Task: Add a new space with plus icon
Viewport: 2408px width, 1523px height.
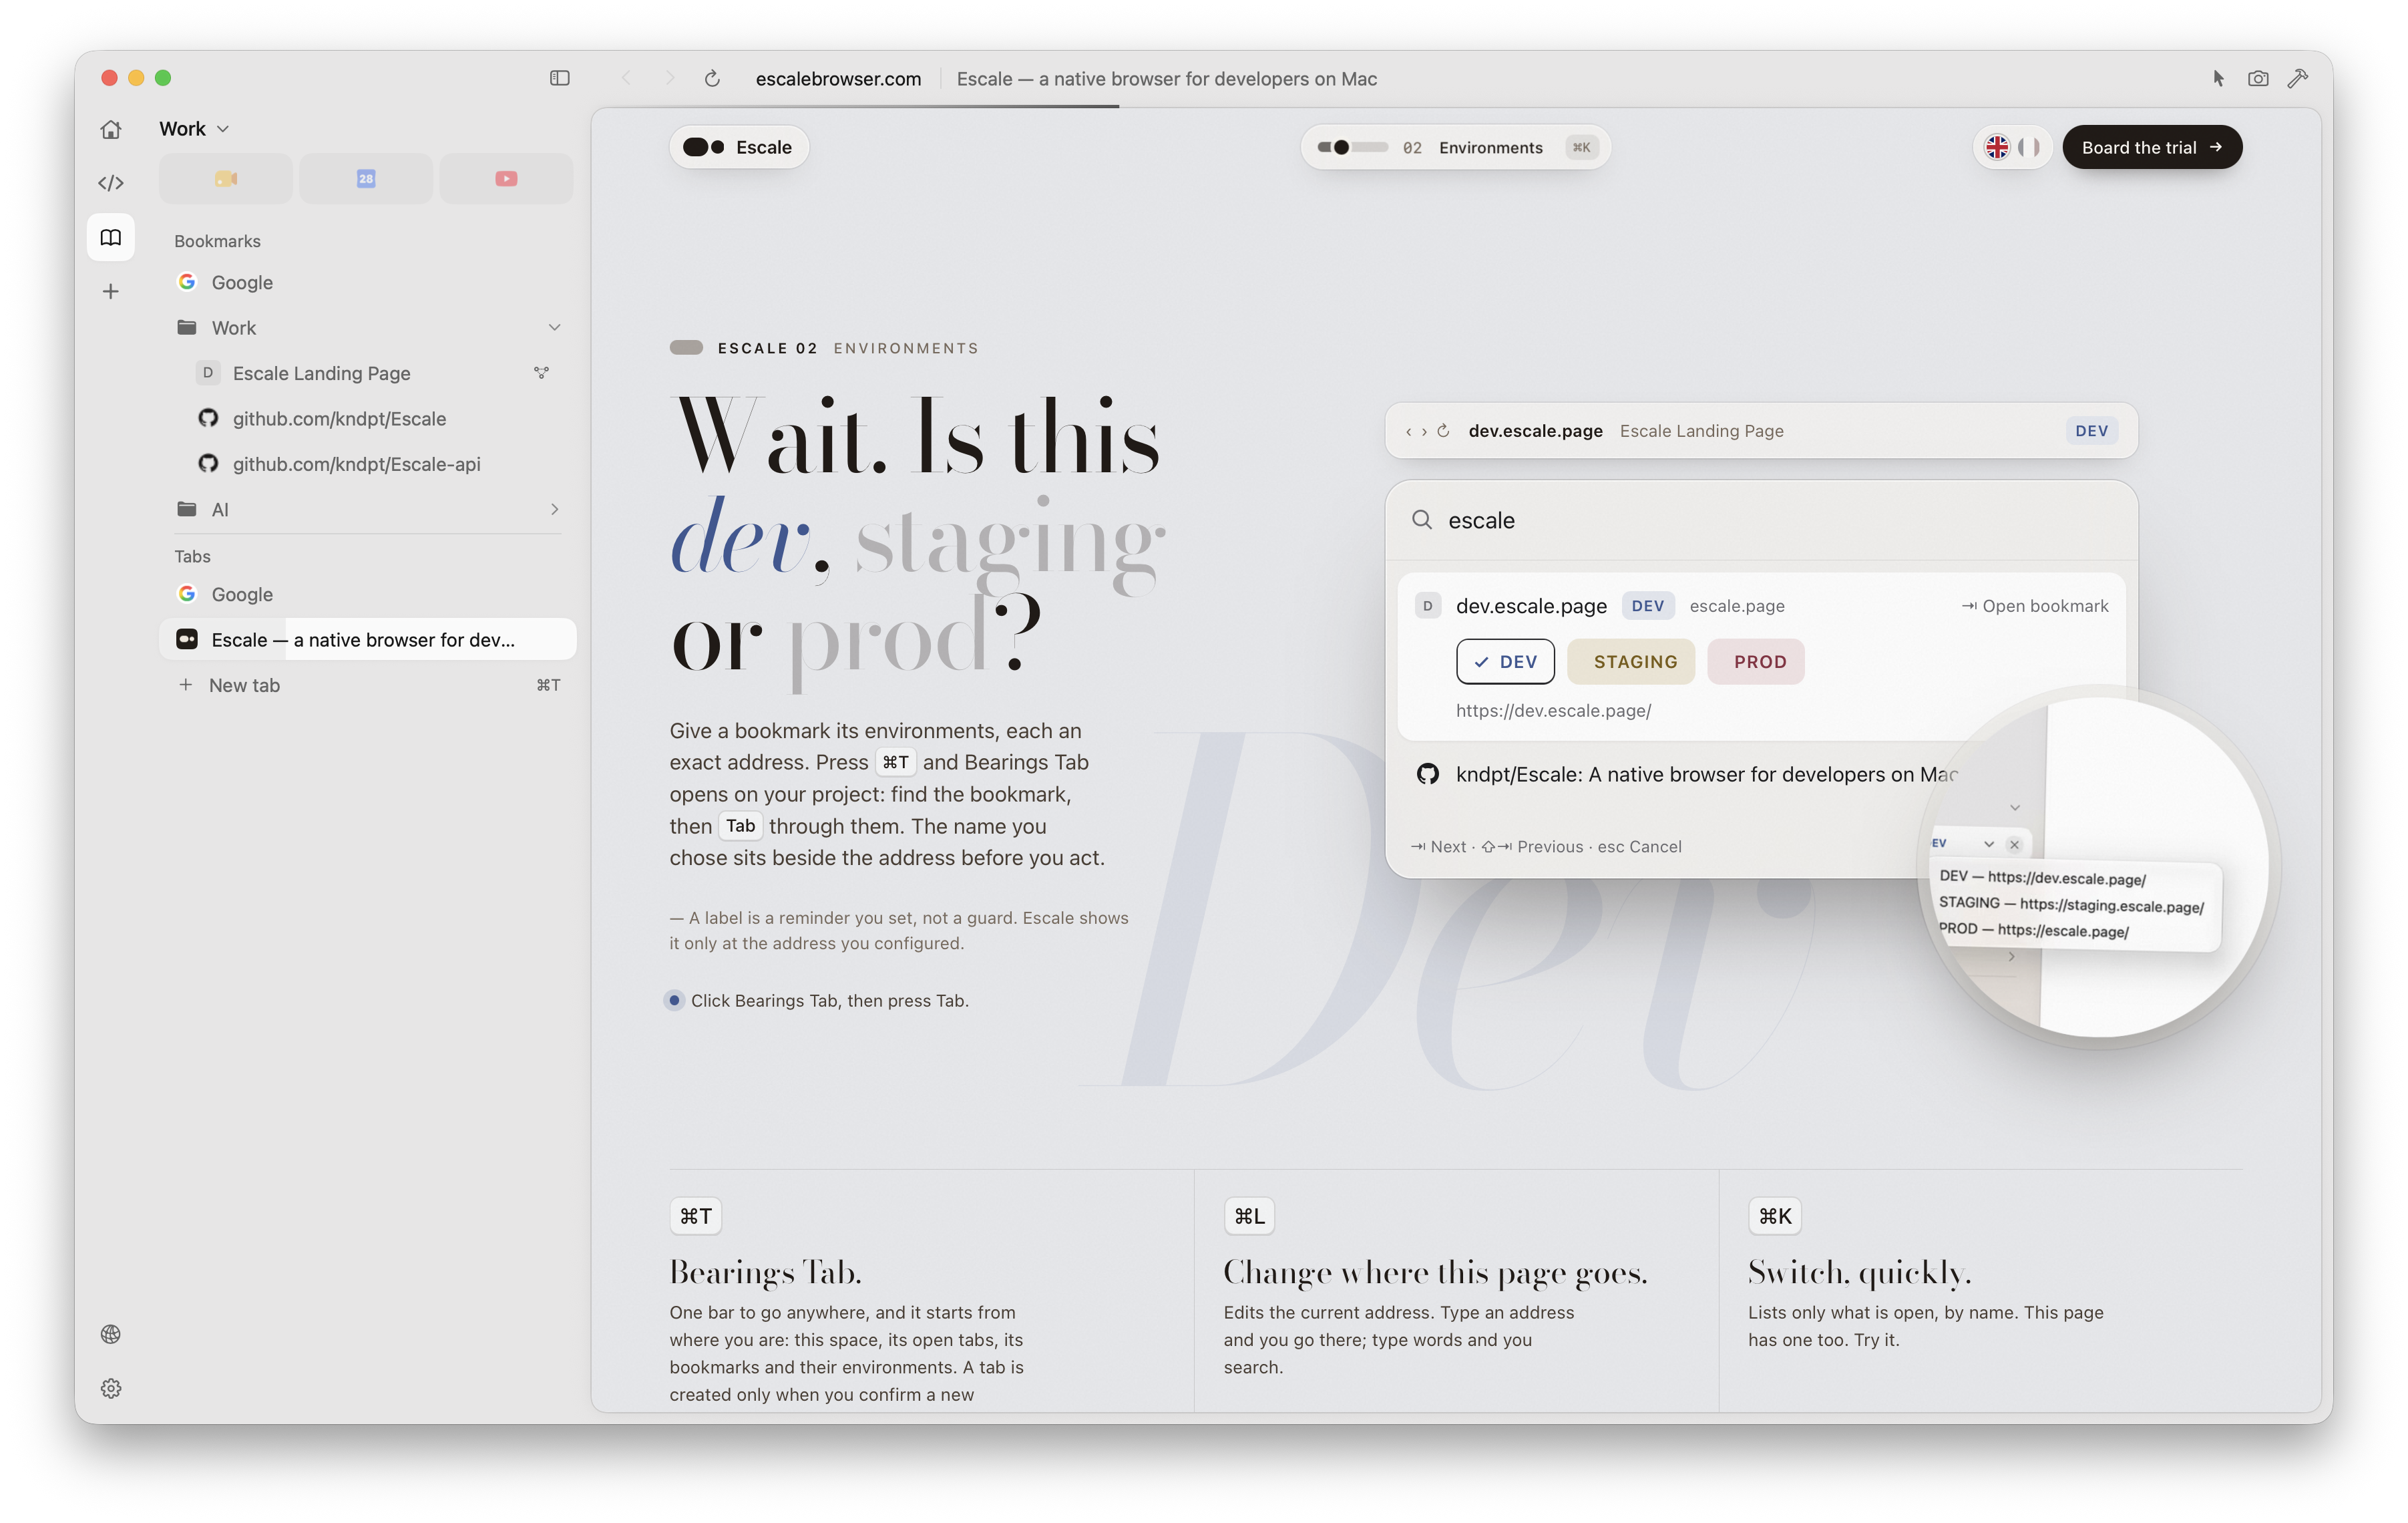Action: 111,291
